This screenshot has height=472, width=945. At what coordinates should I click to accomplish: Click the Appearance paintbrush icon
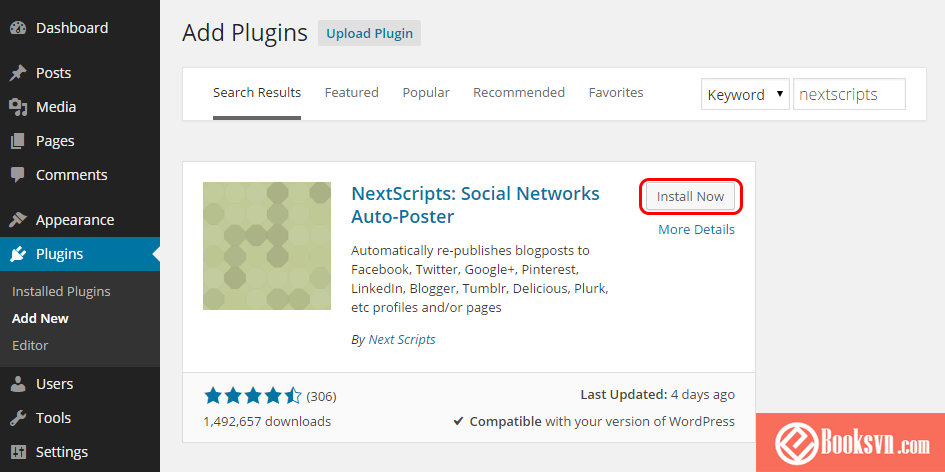[19, 220]
